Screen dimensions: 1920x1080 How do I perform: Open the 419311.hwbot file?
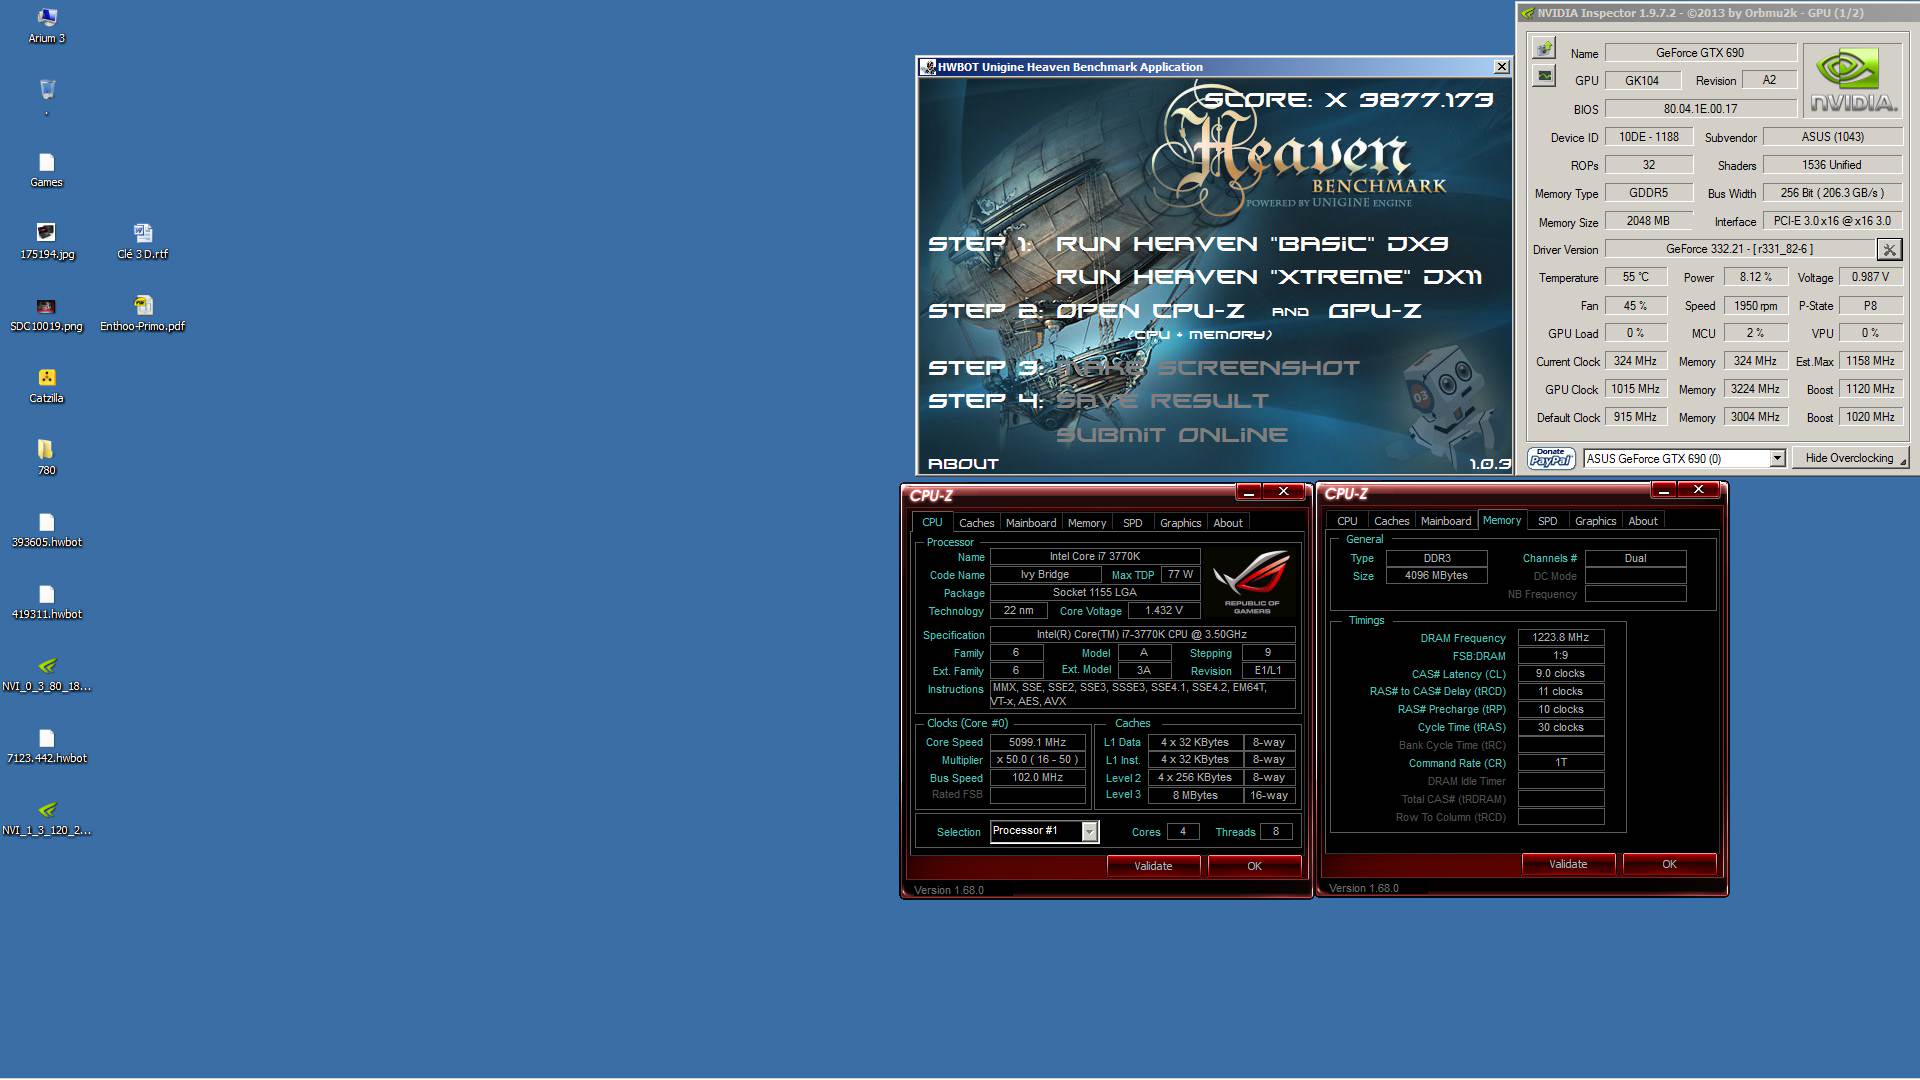coord(46,602)
